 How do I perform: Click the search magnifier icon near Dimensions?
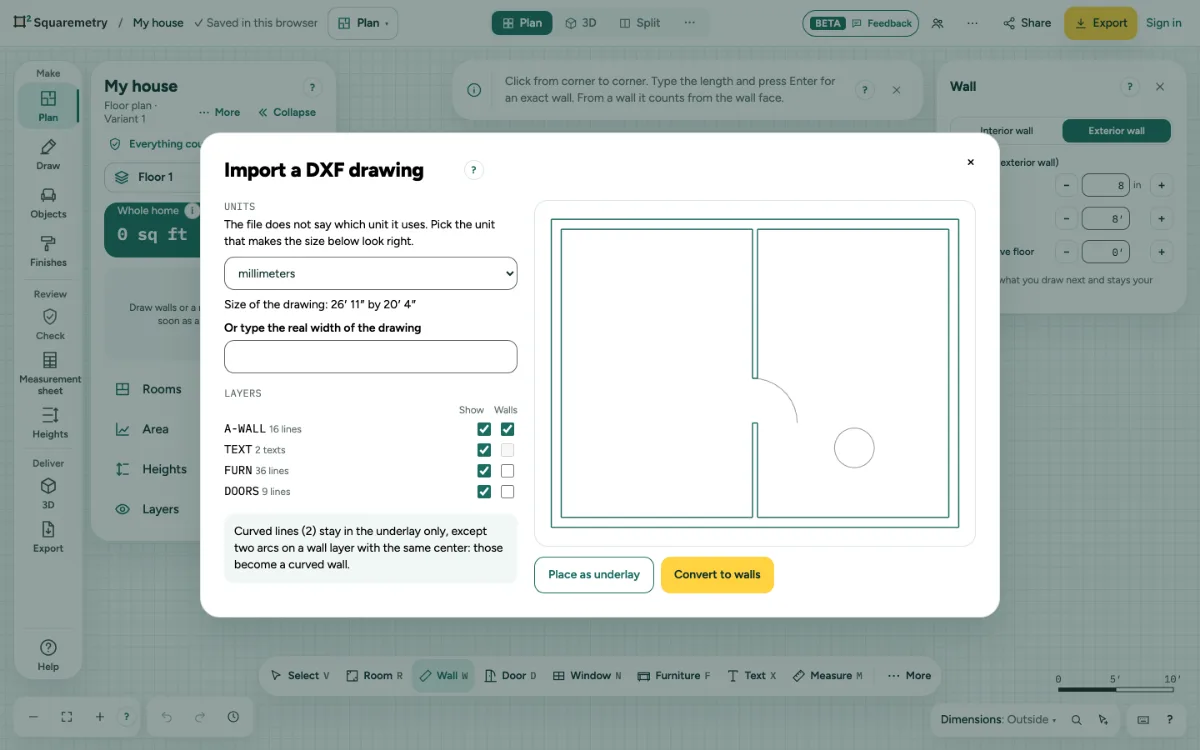point(1076,720)
